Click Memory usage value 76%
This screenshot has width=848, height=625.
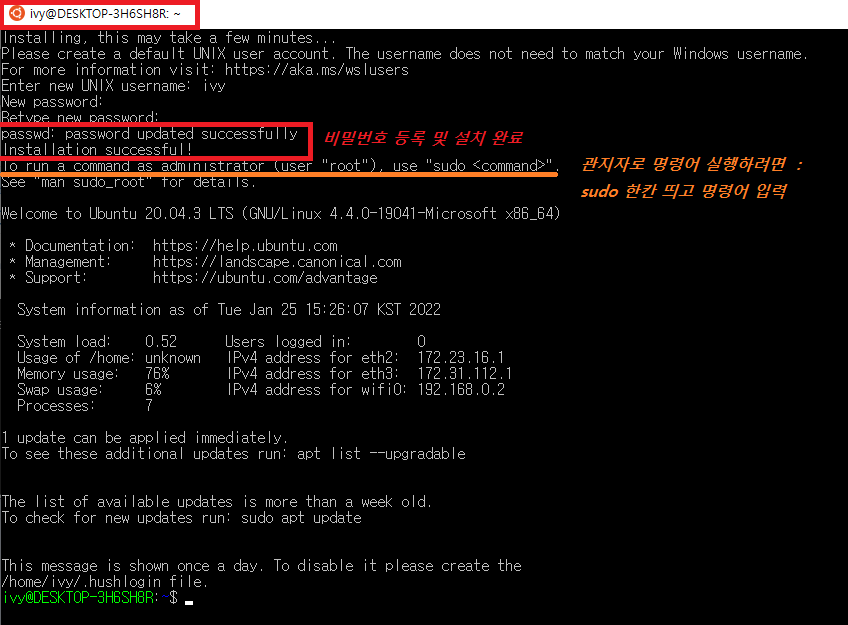[x=157, y=374]
